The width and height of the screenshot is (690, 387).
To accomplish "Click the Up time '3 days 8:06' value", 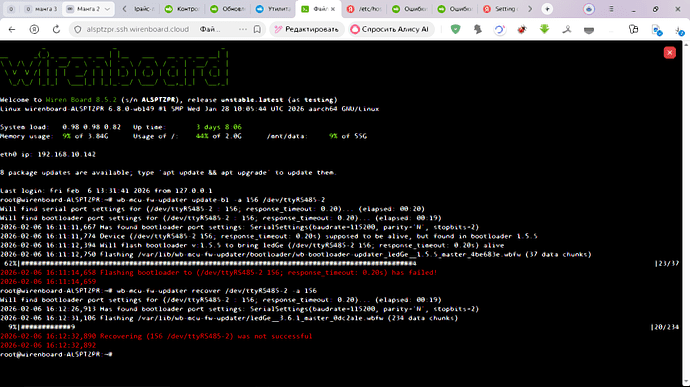I will point(219,127).
